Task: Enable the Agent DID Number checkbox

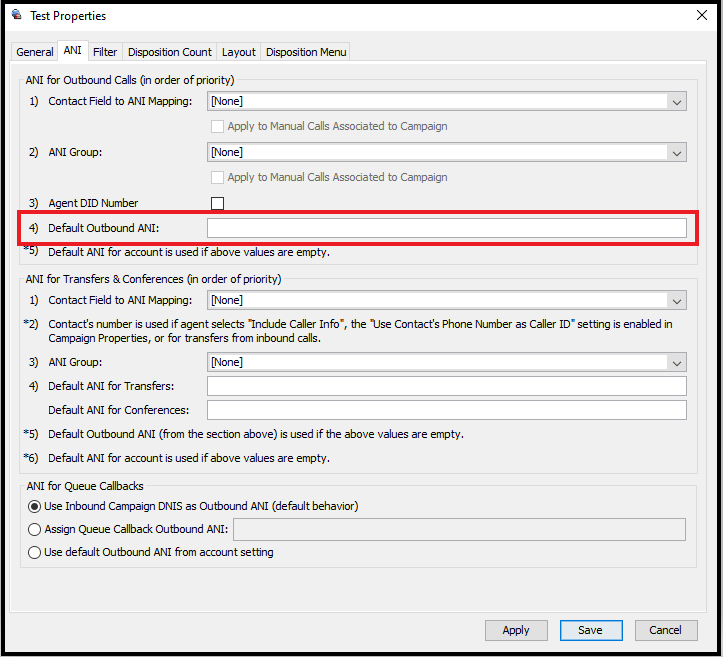Action: (217, 203)
